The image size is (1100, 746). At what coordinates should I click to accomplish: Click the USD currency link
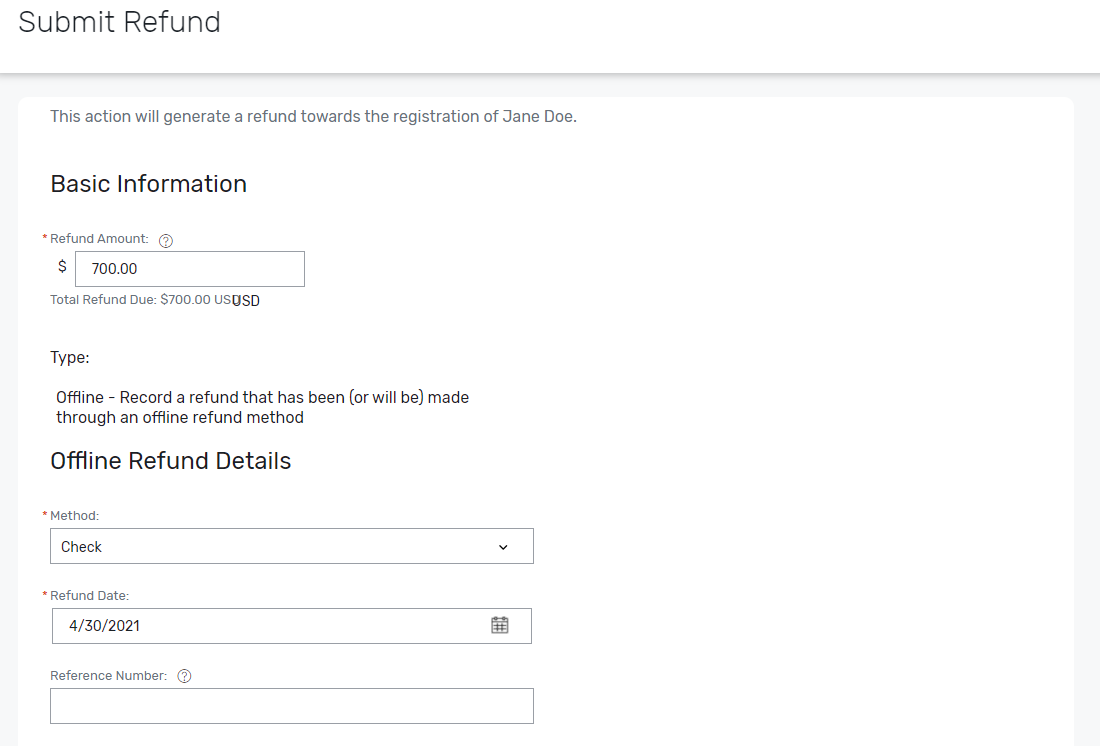tap(246, 300)
